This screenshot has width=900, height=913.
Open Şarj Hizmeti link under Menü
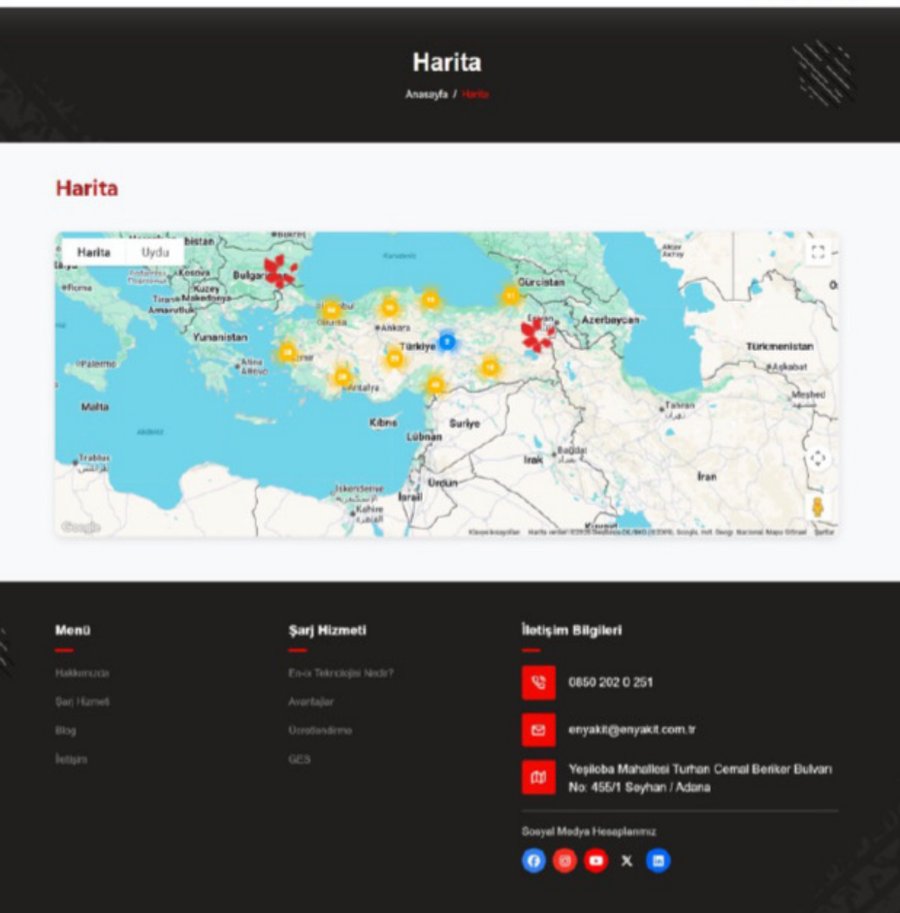(x=82, y=702)
